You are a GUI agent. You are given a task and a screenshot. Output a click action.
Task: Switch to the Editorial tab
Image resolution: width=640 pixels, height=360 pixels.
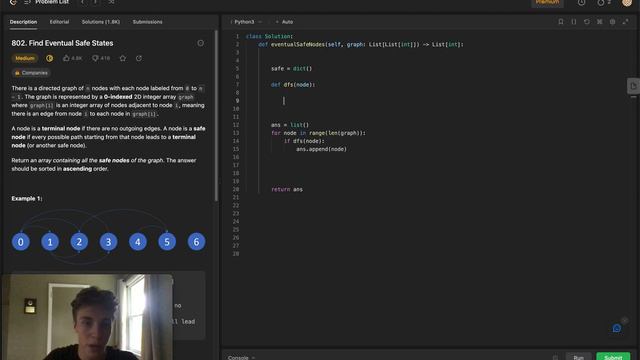tap(59, 22)
